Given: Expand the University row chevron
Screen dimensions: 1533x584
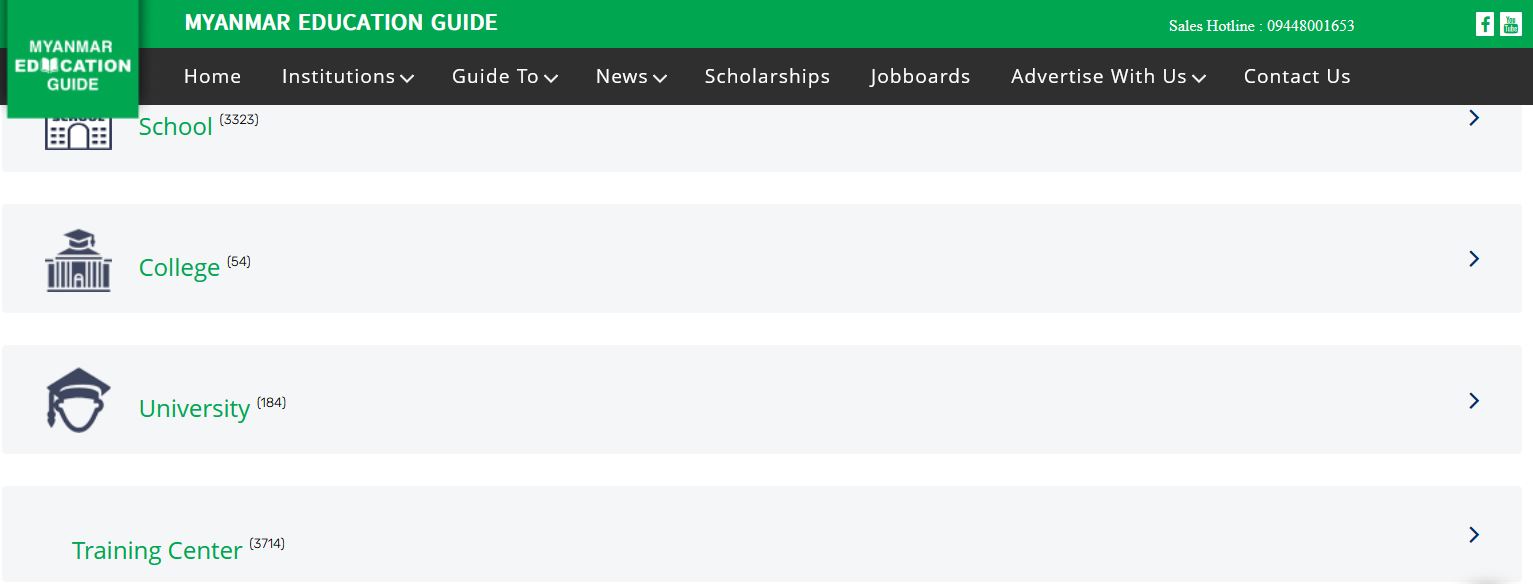Looking at the screenshot, I should tap(1473, 401).
